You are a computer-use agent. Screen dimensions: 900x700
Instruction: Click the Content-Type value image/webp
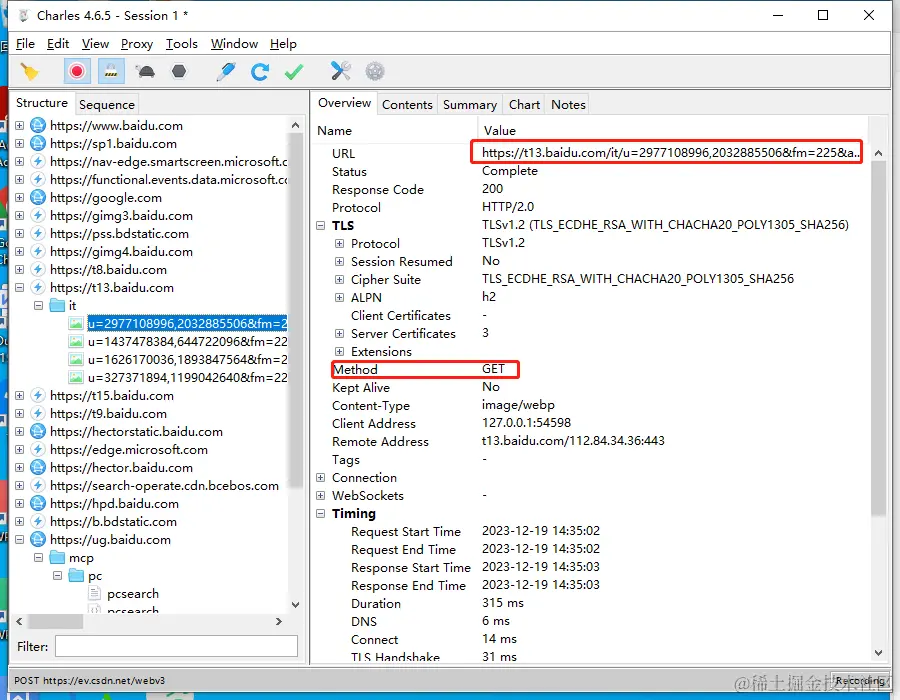click(518, 405)
